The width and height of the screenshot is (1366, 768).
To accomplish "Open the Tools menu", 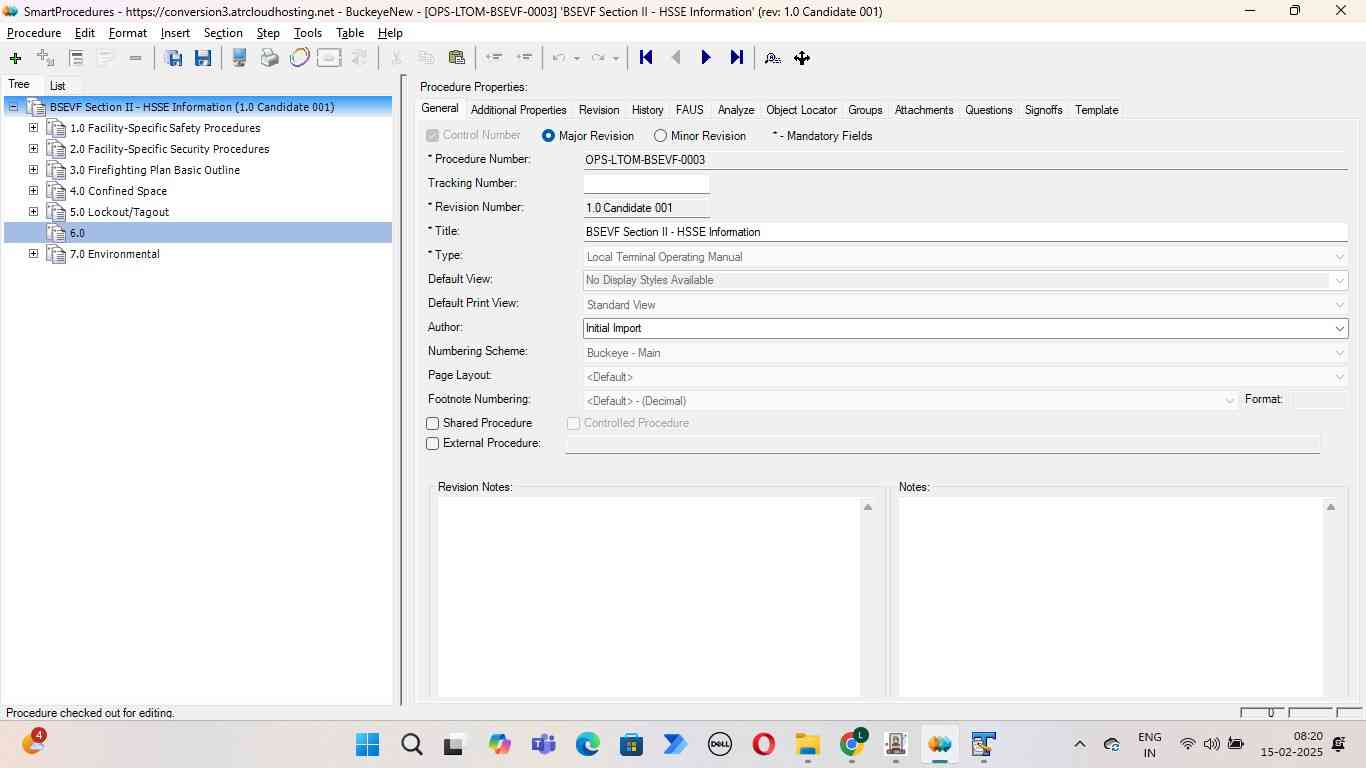I will pos(308,33).
